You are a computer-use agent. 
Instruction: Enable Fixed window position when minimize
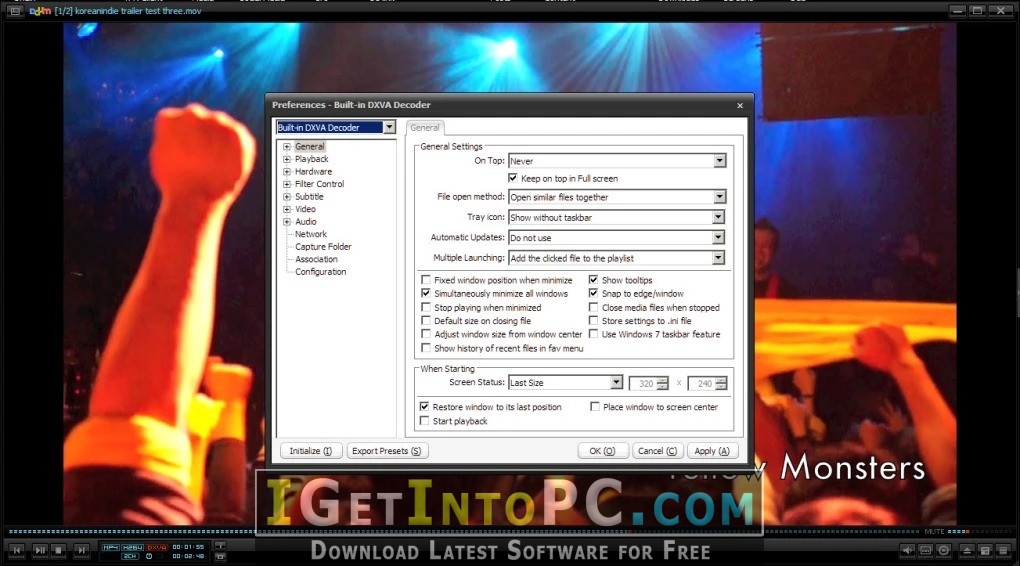426,280
